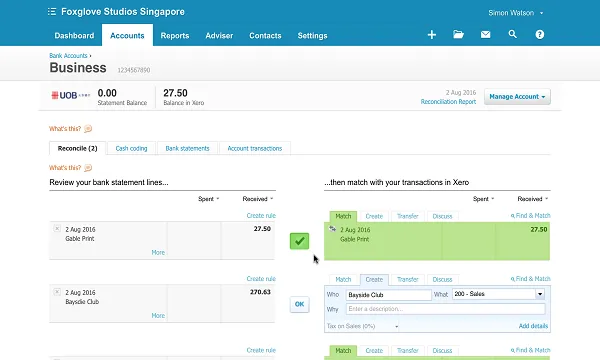
Task: Open the Reconciliation Report link
Action: coord(448,102)
